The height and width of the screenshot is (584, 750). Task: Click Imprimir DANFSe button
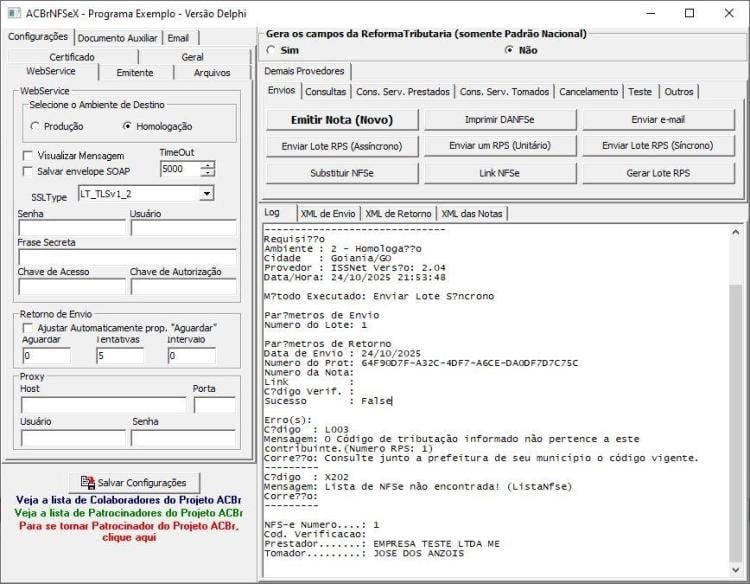500,120
